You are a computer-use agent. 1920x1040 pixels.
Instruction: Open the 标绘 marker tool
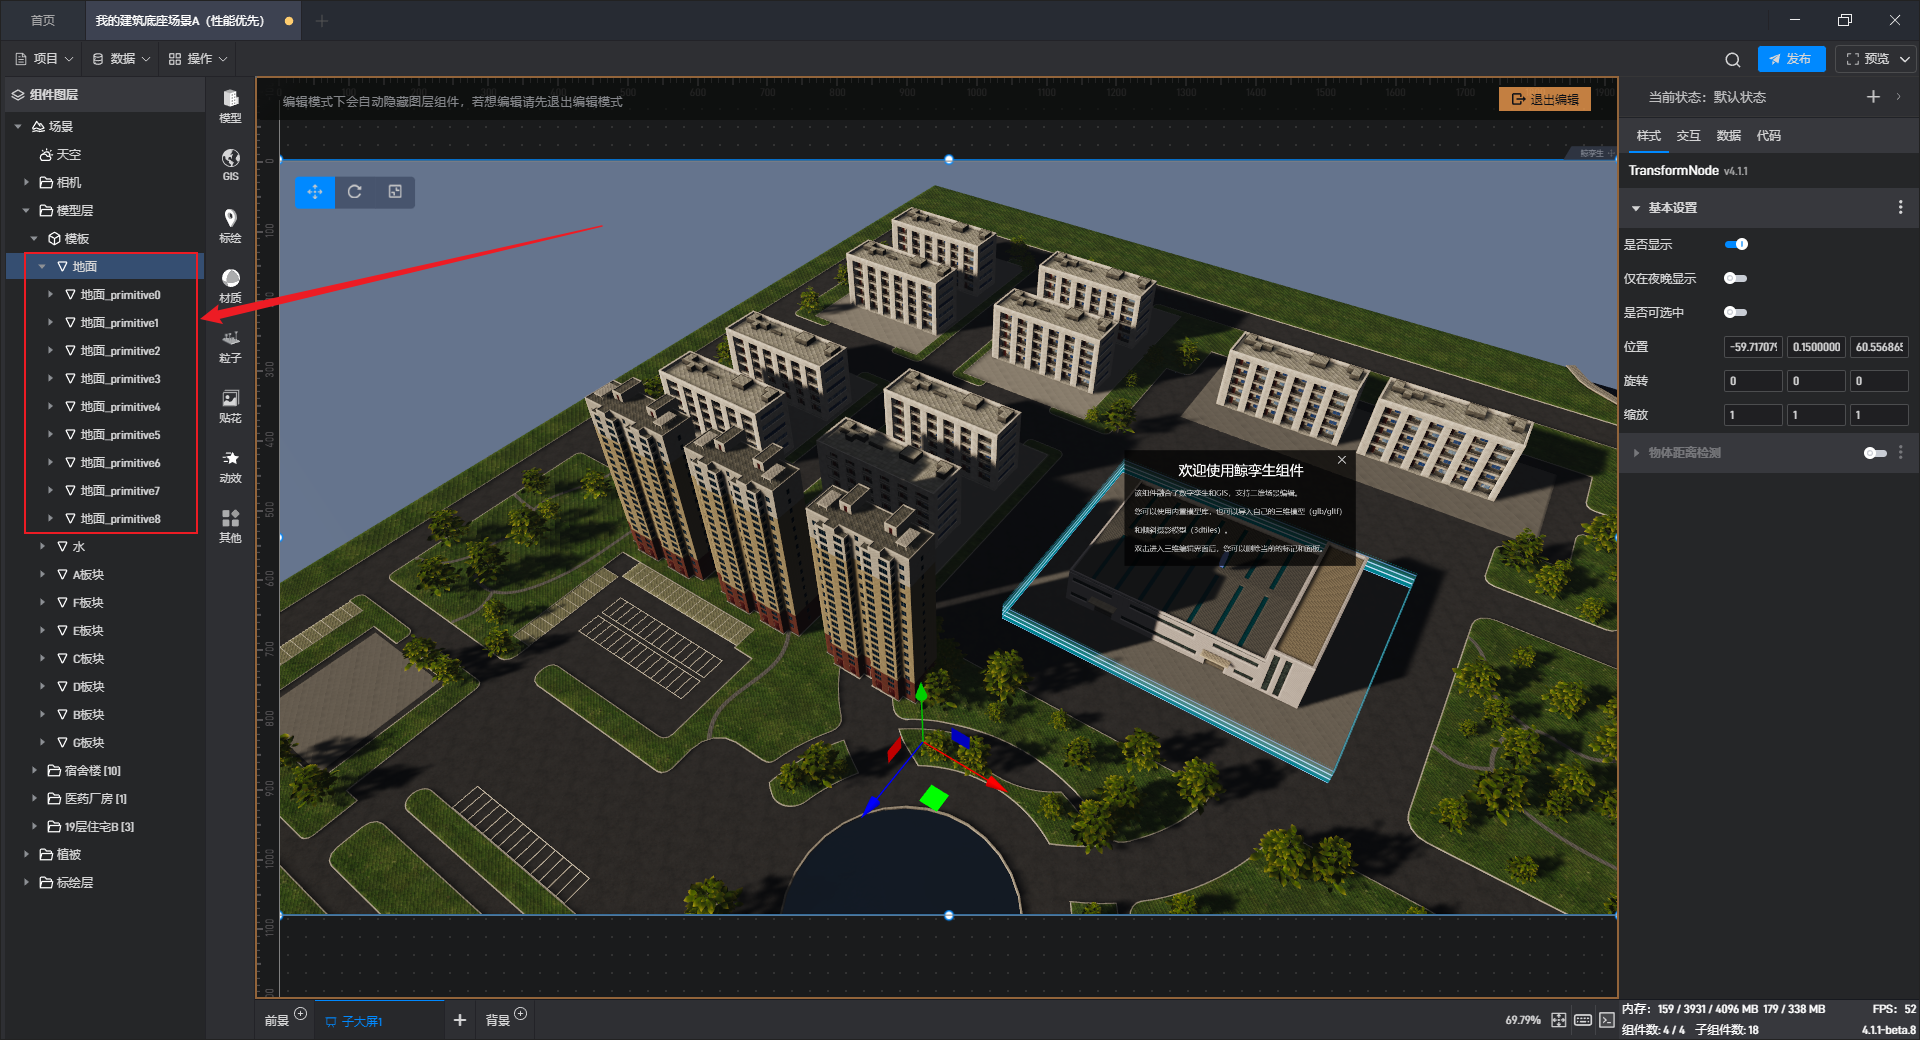click(x=230, y=224)
